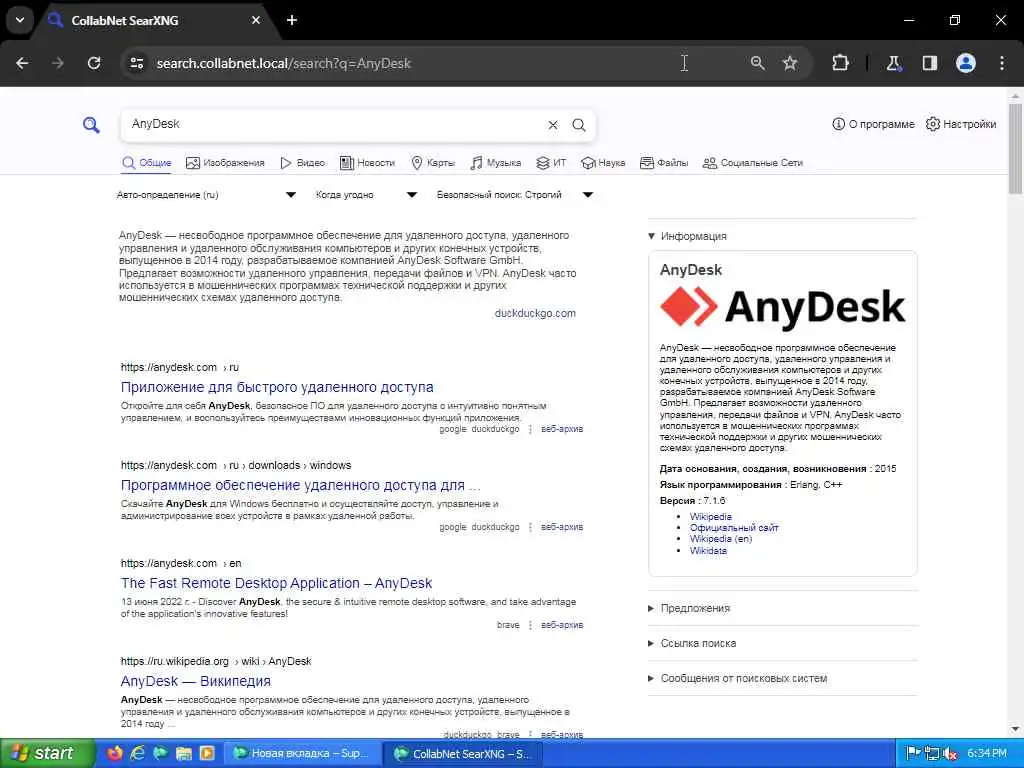Open the profile avatar menu

coord(966,63)
